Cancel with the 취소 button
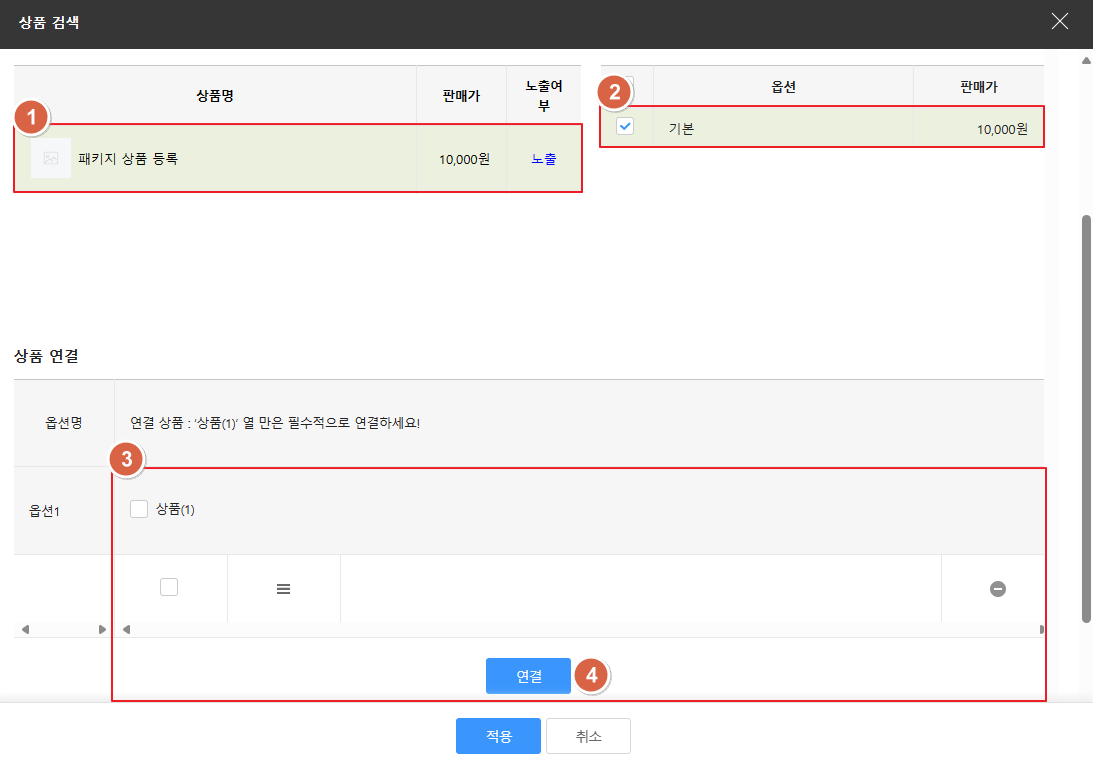This screenshot has width=1093, height=764. (588, 736)
